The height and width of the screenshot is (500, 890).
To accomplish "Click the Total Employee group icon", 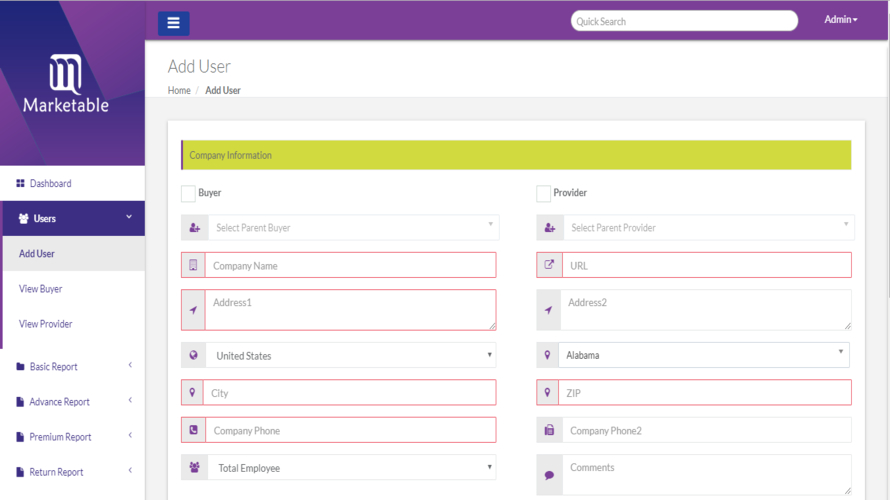I will click(x=194, y=467).
